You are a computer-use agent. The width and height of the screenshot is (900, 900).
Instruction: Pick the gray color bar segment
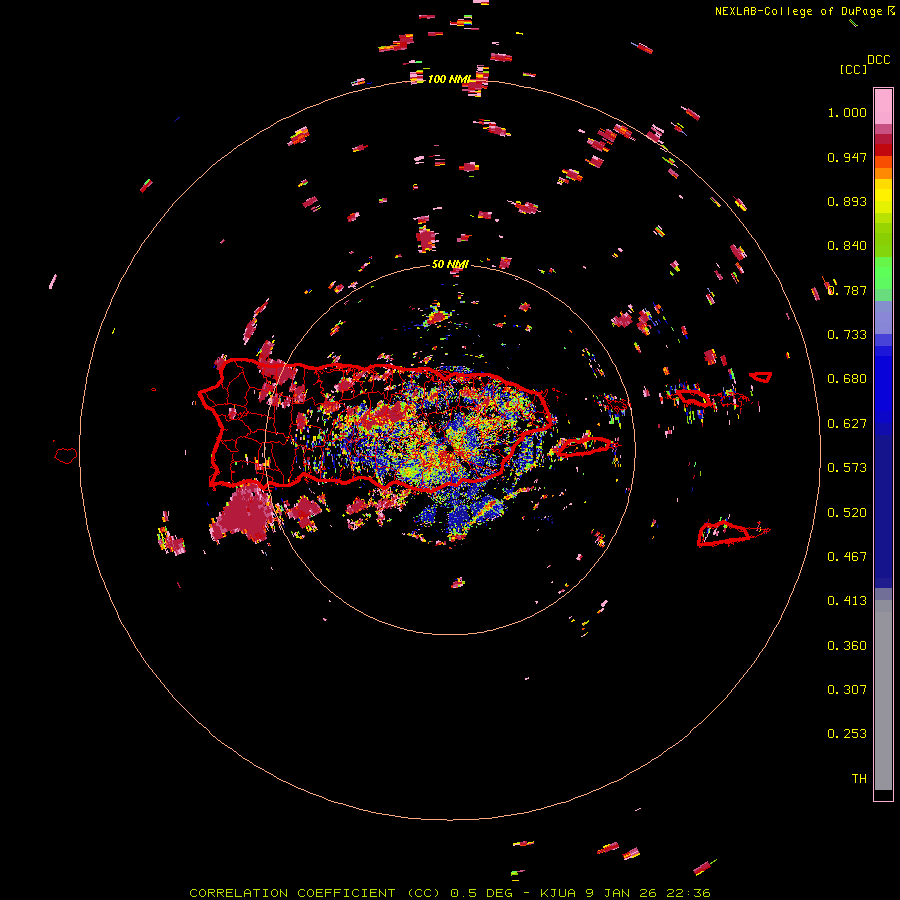(883, 695)
